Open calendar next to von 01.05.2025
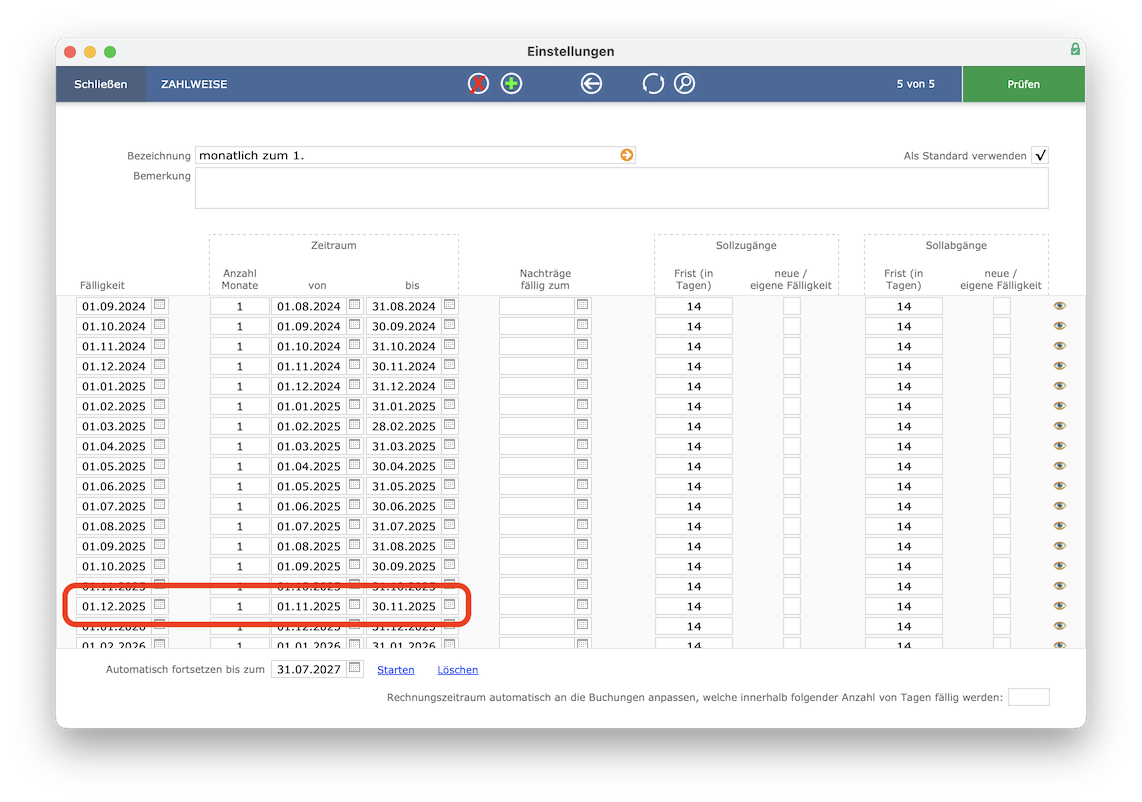 point(355,485)
